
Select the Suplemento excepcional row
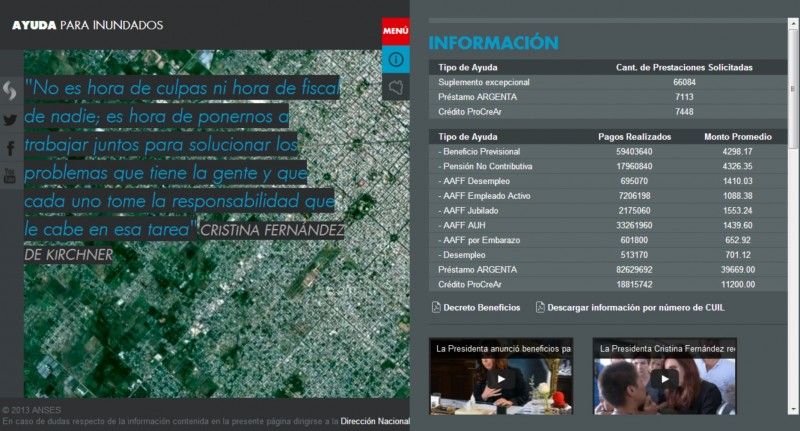(608, 82)
